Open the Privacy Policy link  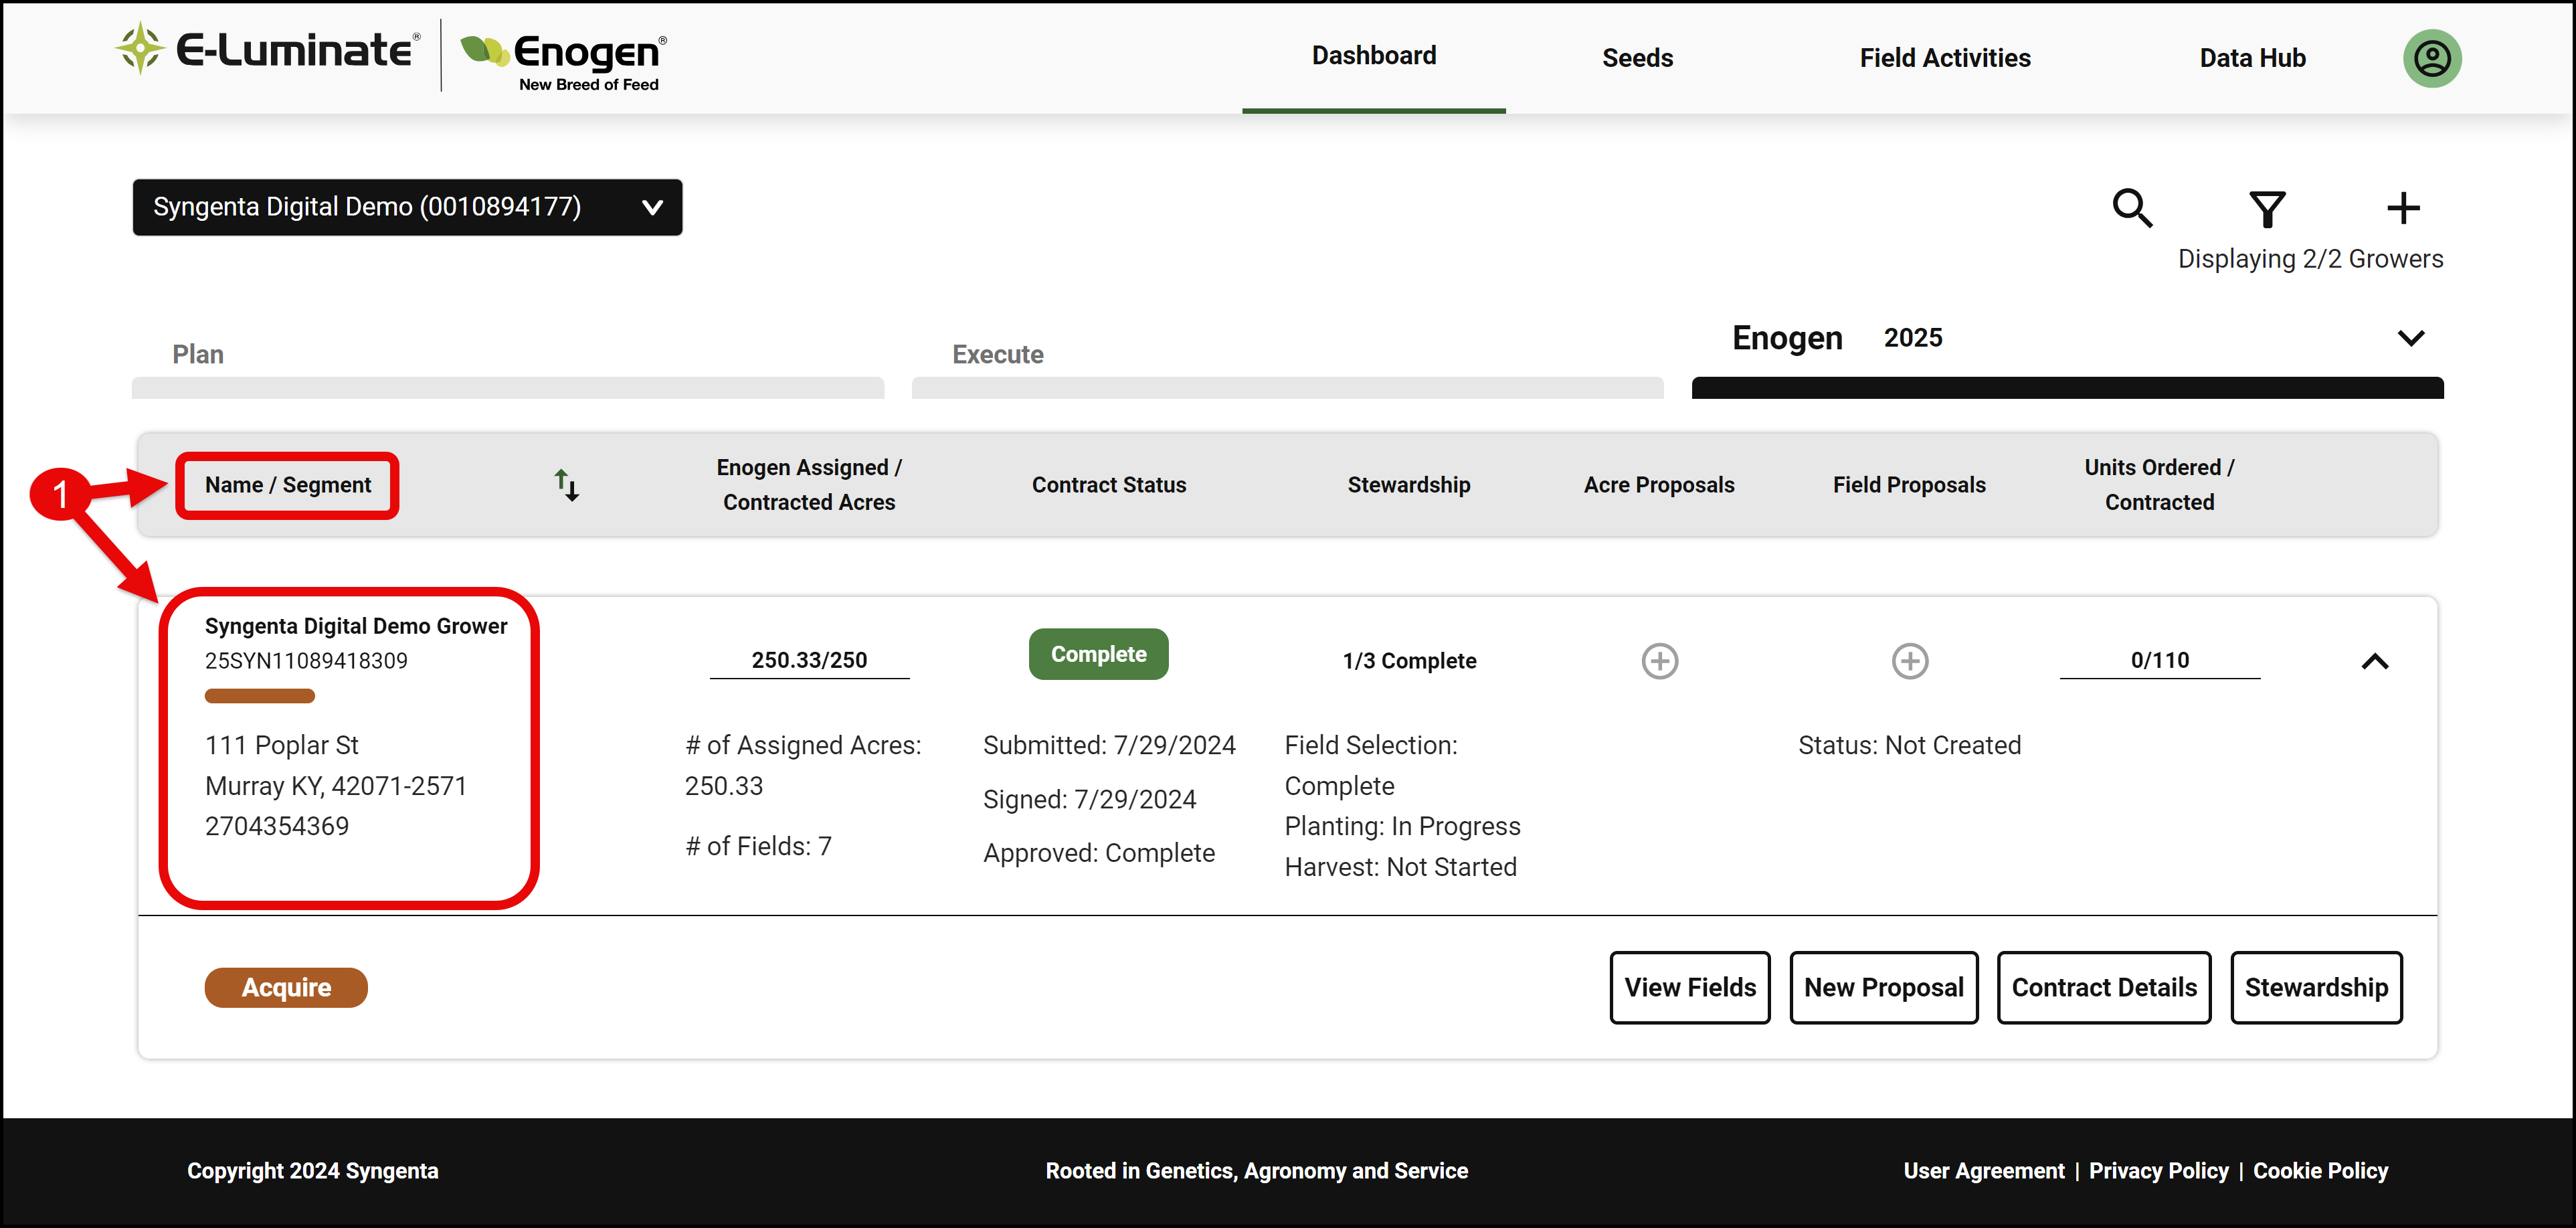[2158, 1170]
